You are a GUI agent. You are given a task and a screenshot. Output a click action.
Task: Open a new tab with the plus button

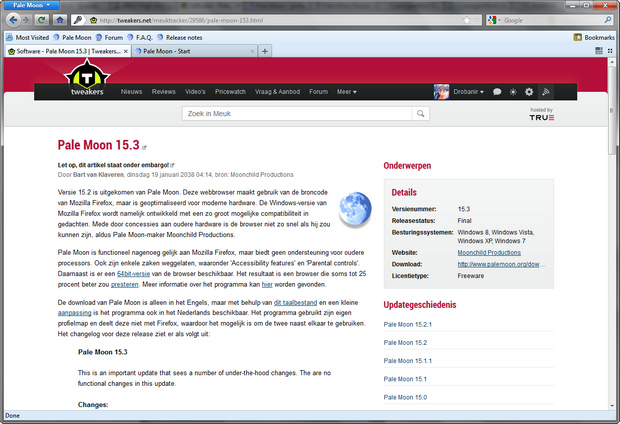coord(265,51)
